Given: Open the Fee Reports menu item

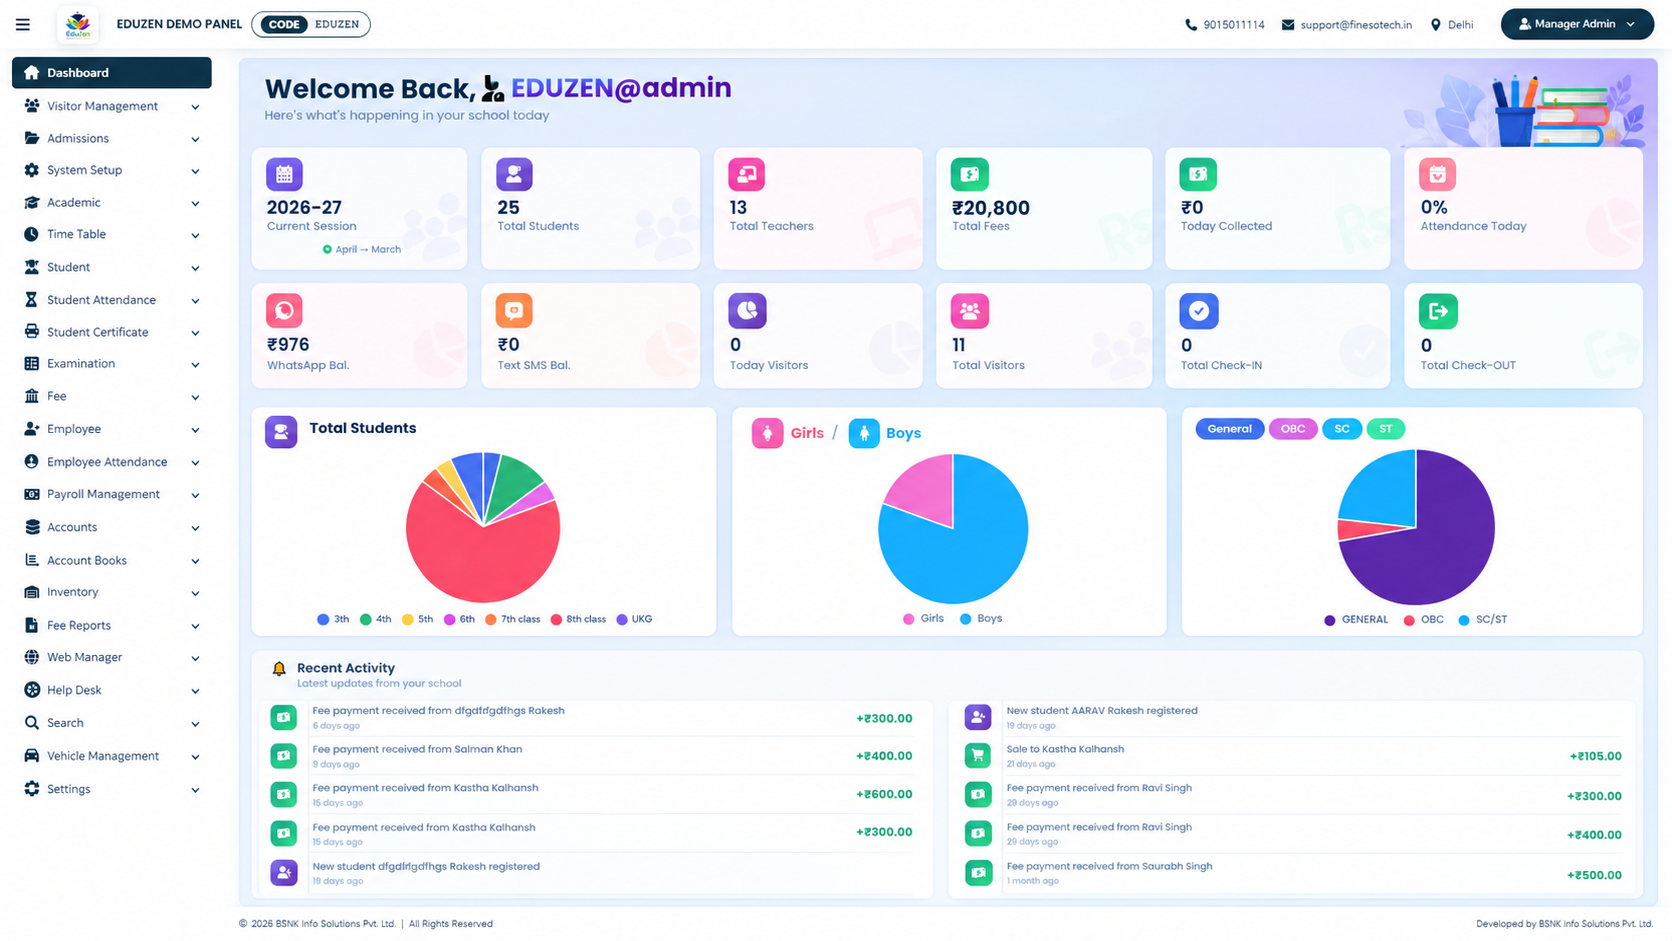Looking at the screenshot, I should (112, 626).
